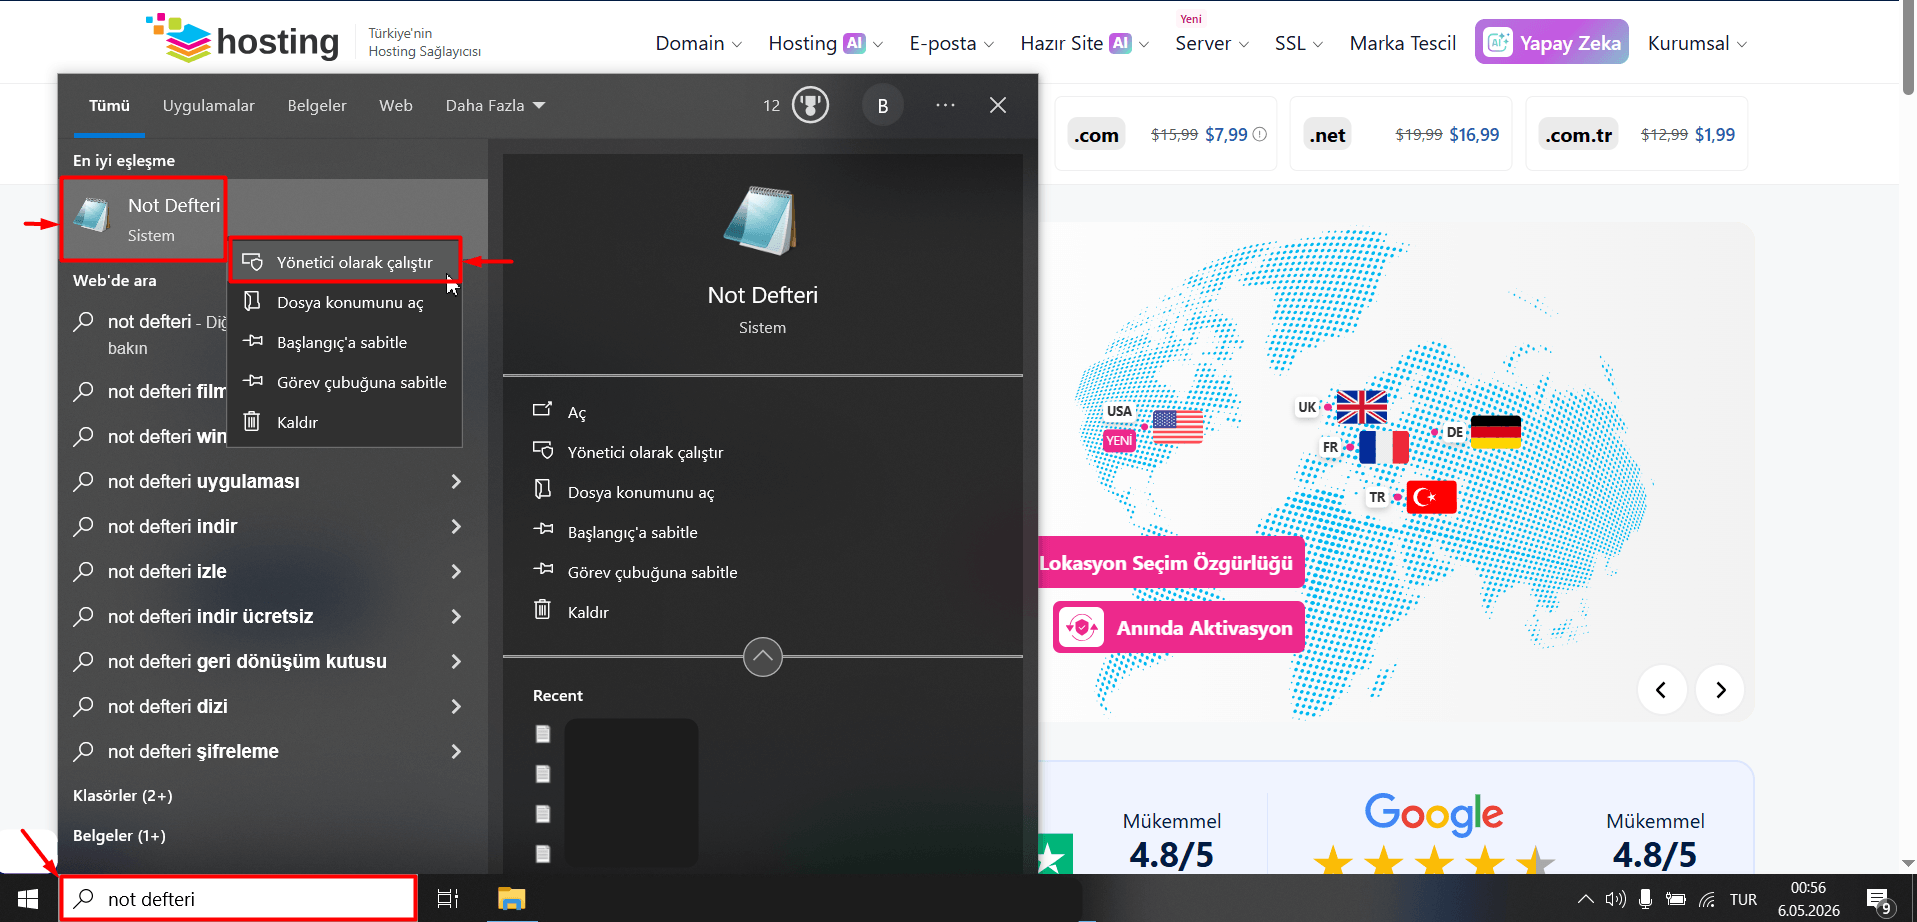The height and width of the screenshot is (922, 1917).
Task: Open the Belgeler (1+) results group
Action: [119, 836]
